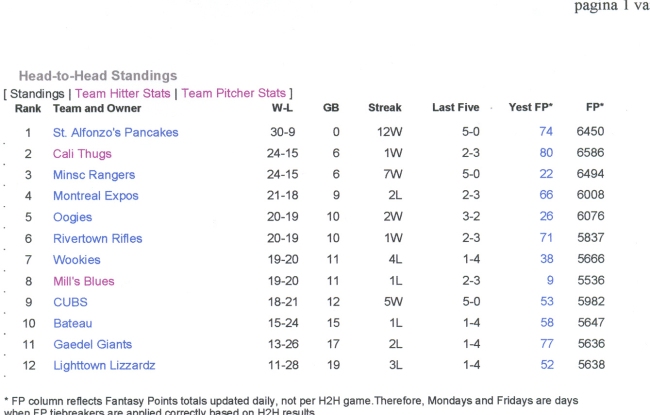
Task: Click the Yest FP column header
Action: coord(531,107)
